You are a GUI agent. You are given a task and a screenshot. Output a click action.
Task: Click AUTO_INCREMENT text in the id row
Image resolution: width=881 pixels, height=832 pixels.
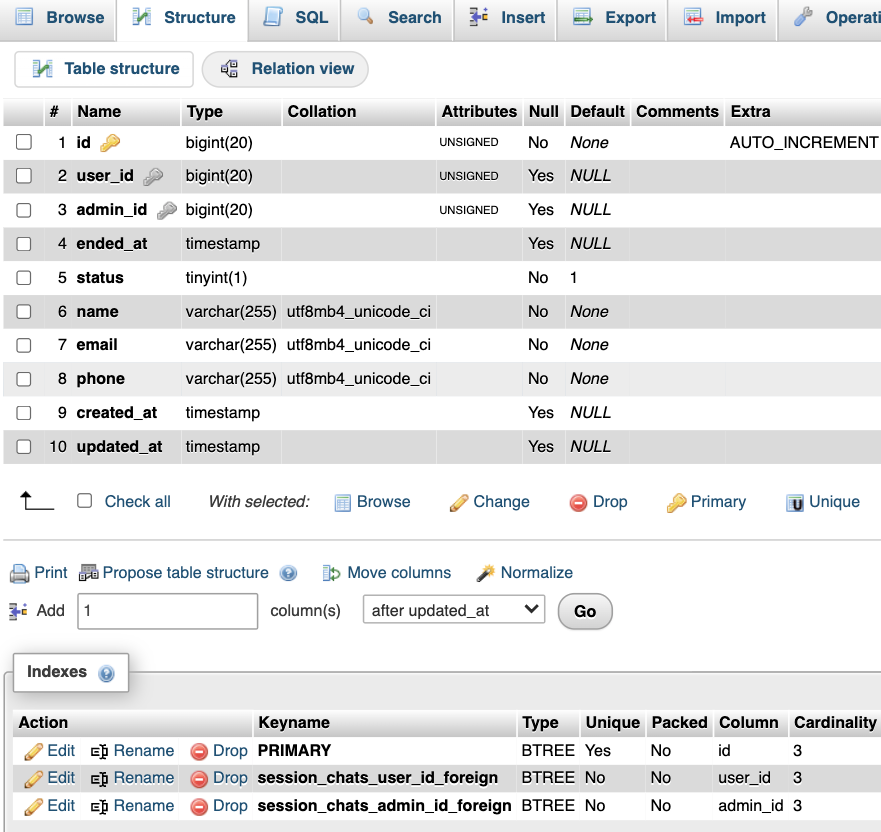click(x=803, y=142)
